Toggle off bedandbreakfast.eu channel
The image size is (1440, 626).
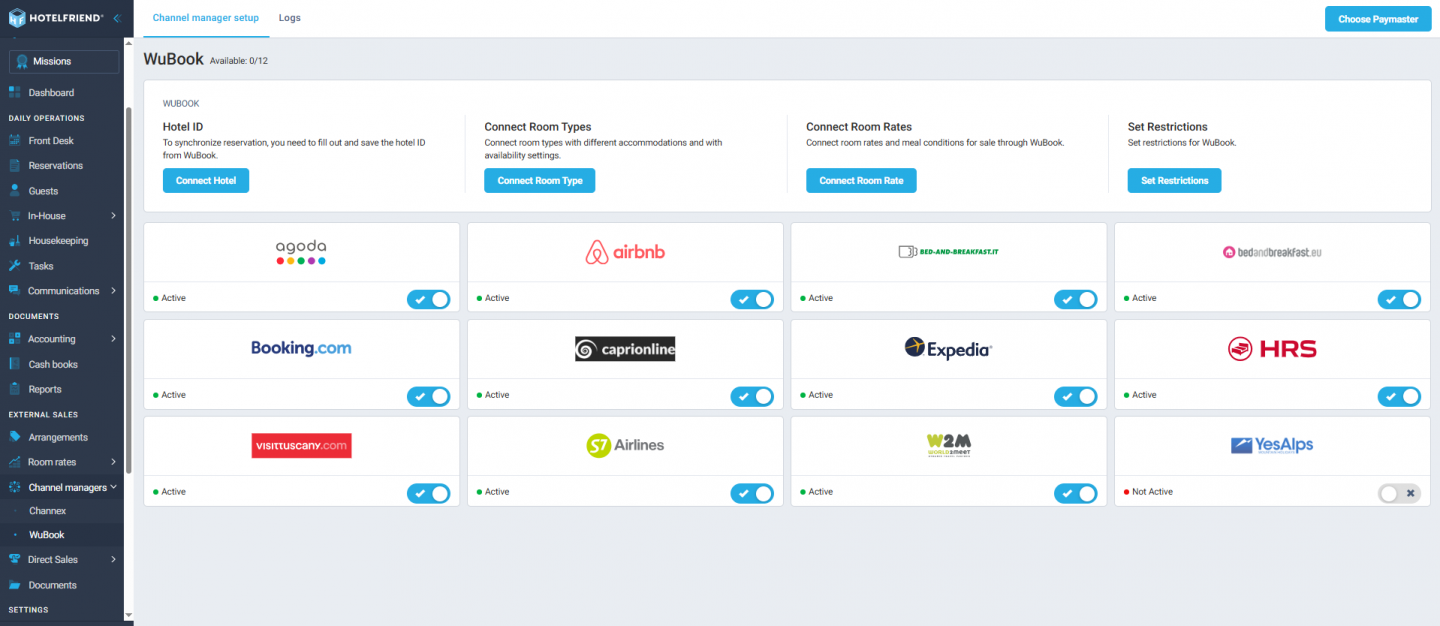tap(1399, 299)
